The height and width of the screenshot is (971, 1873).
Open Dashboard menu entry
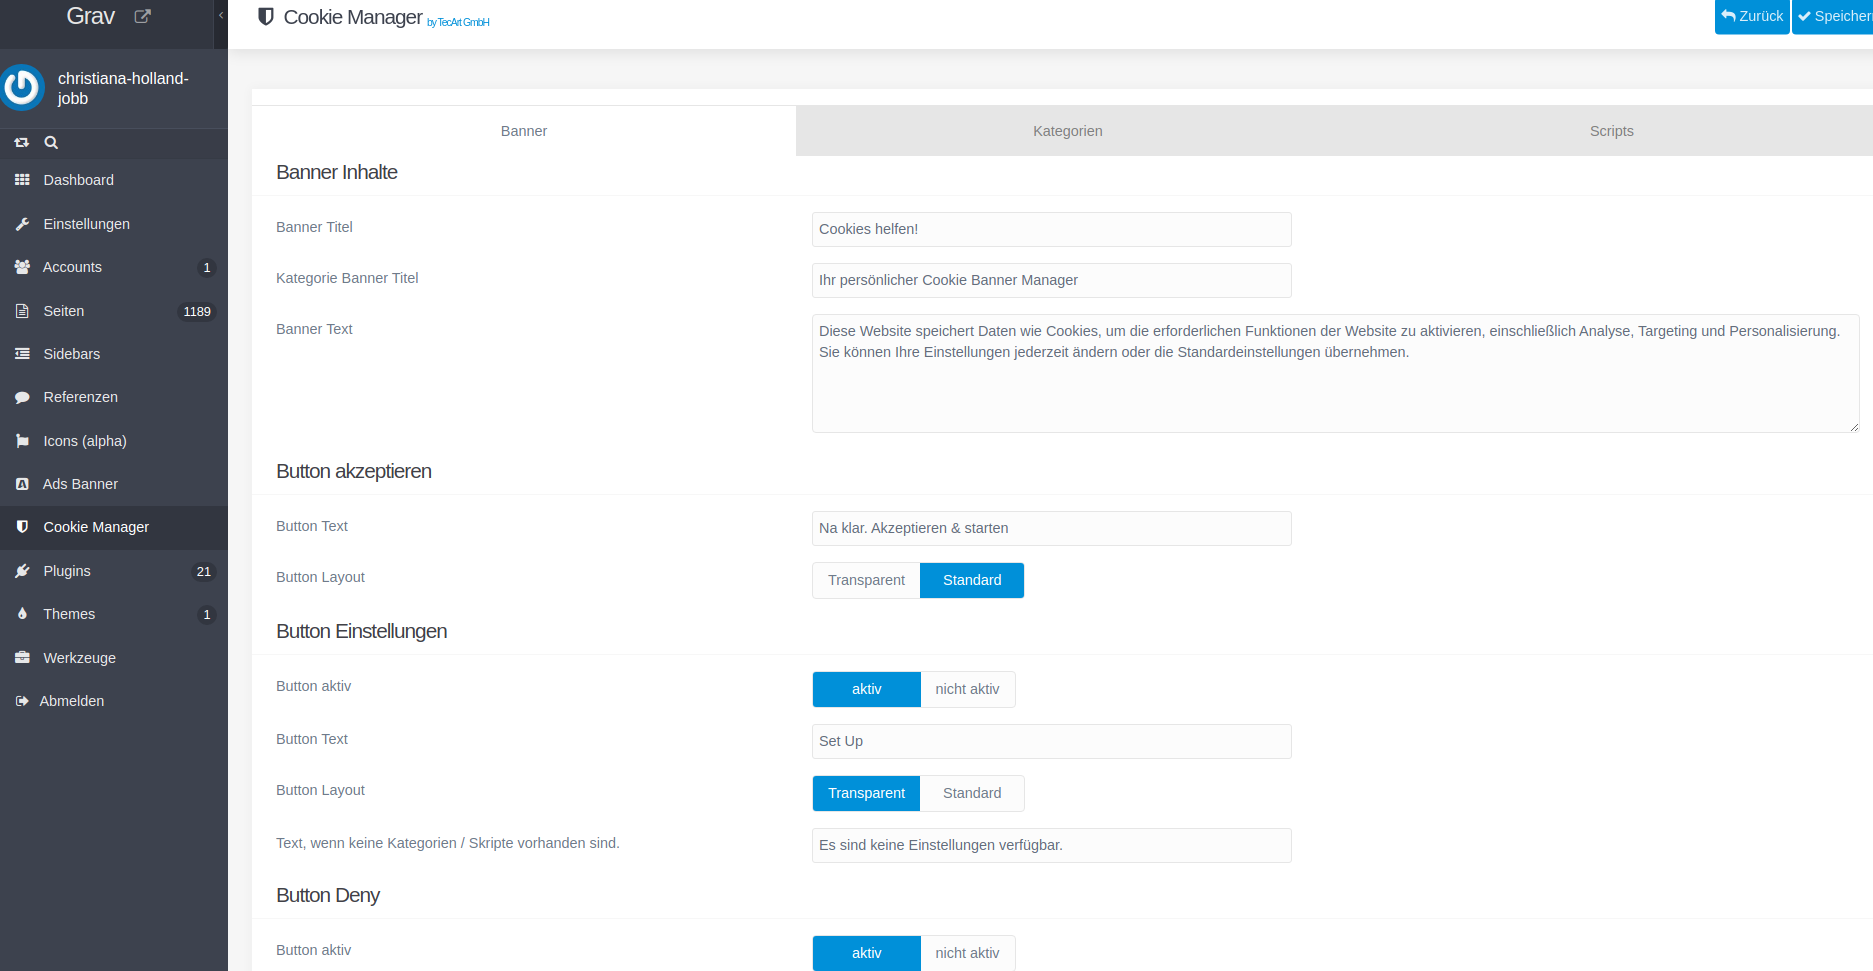(x=114, y=180)
